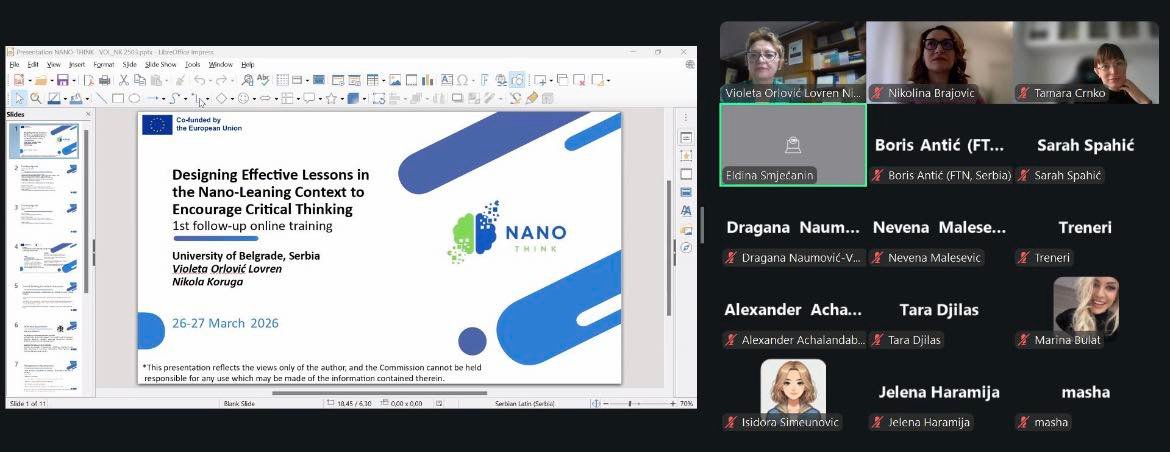The width and height of the screenshot is (1170, 452).
Task: Click the Paste icon
Action: pyautogui.click(x=156, y=81)
